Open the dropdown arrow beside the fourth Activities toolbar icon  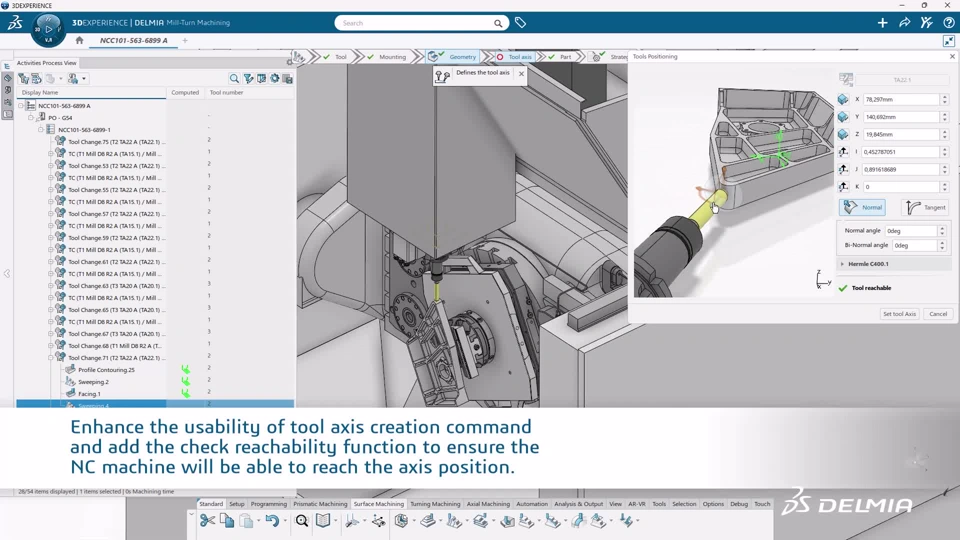coord(84,78)
